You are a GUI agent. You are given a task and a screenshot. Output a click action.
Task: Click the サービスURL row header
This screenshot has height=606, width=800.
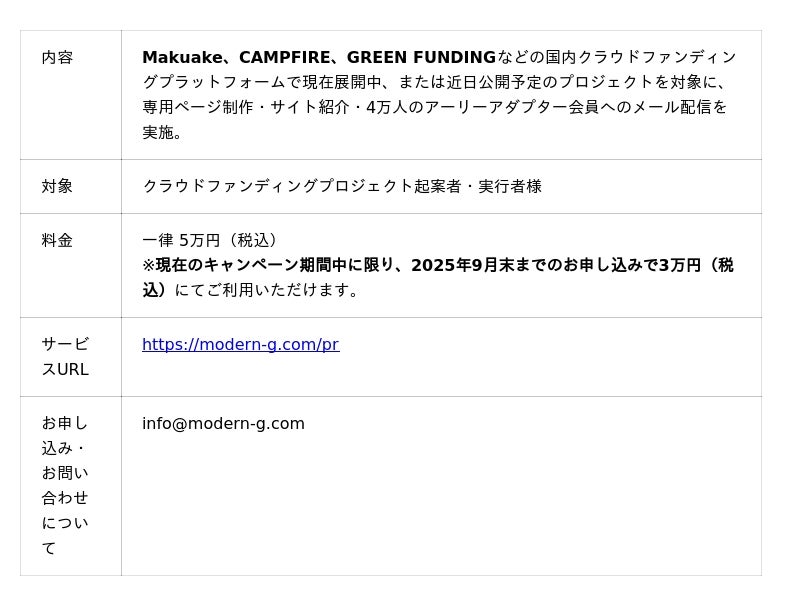click(x=65, y=357)
